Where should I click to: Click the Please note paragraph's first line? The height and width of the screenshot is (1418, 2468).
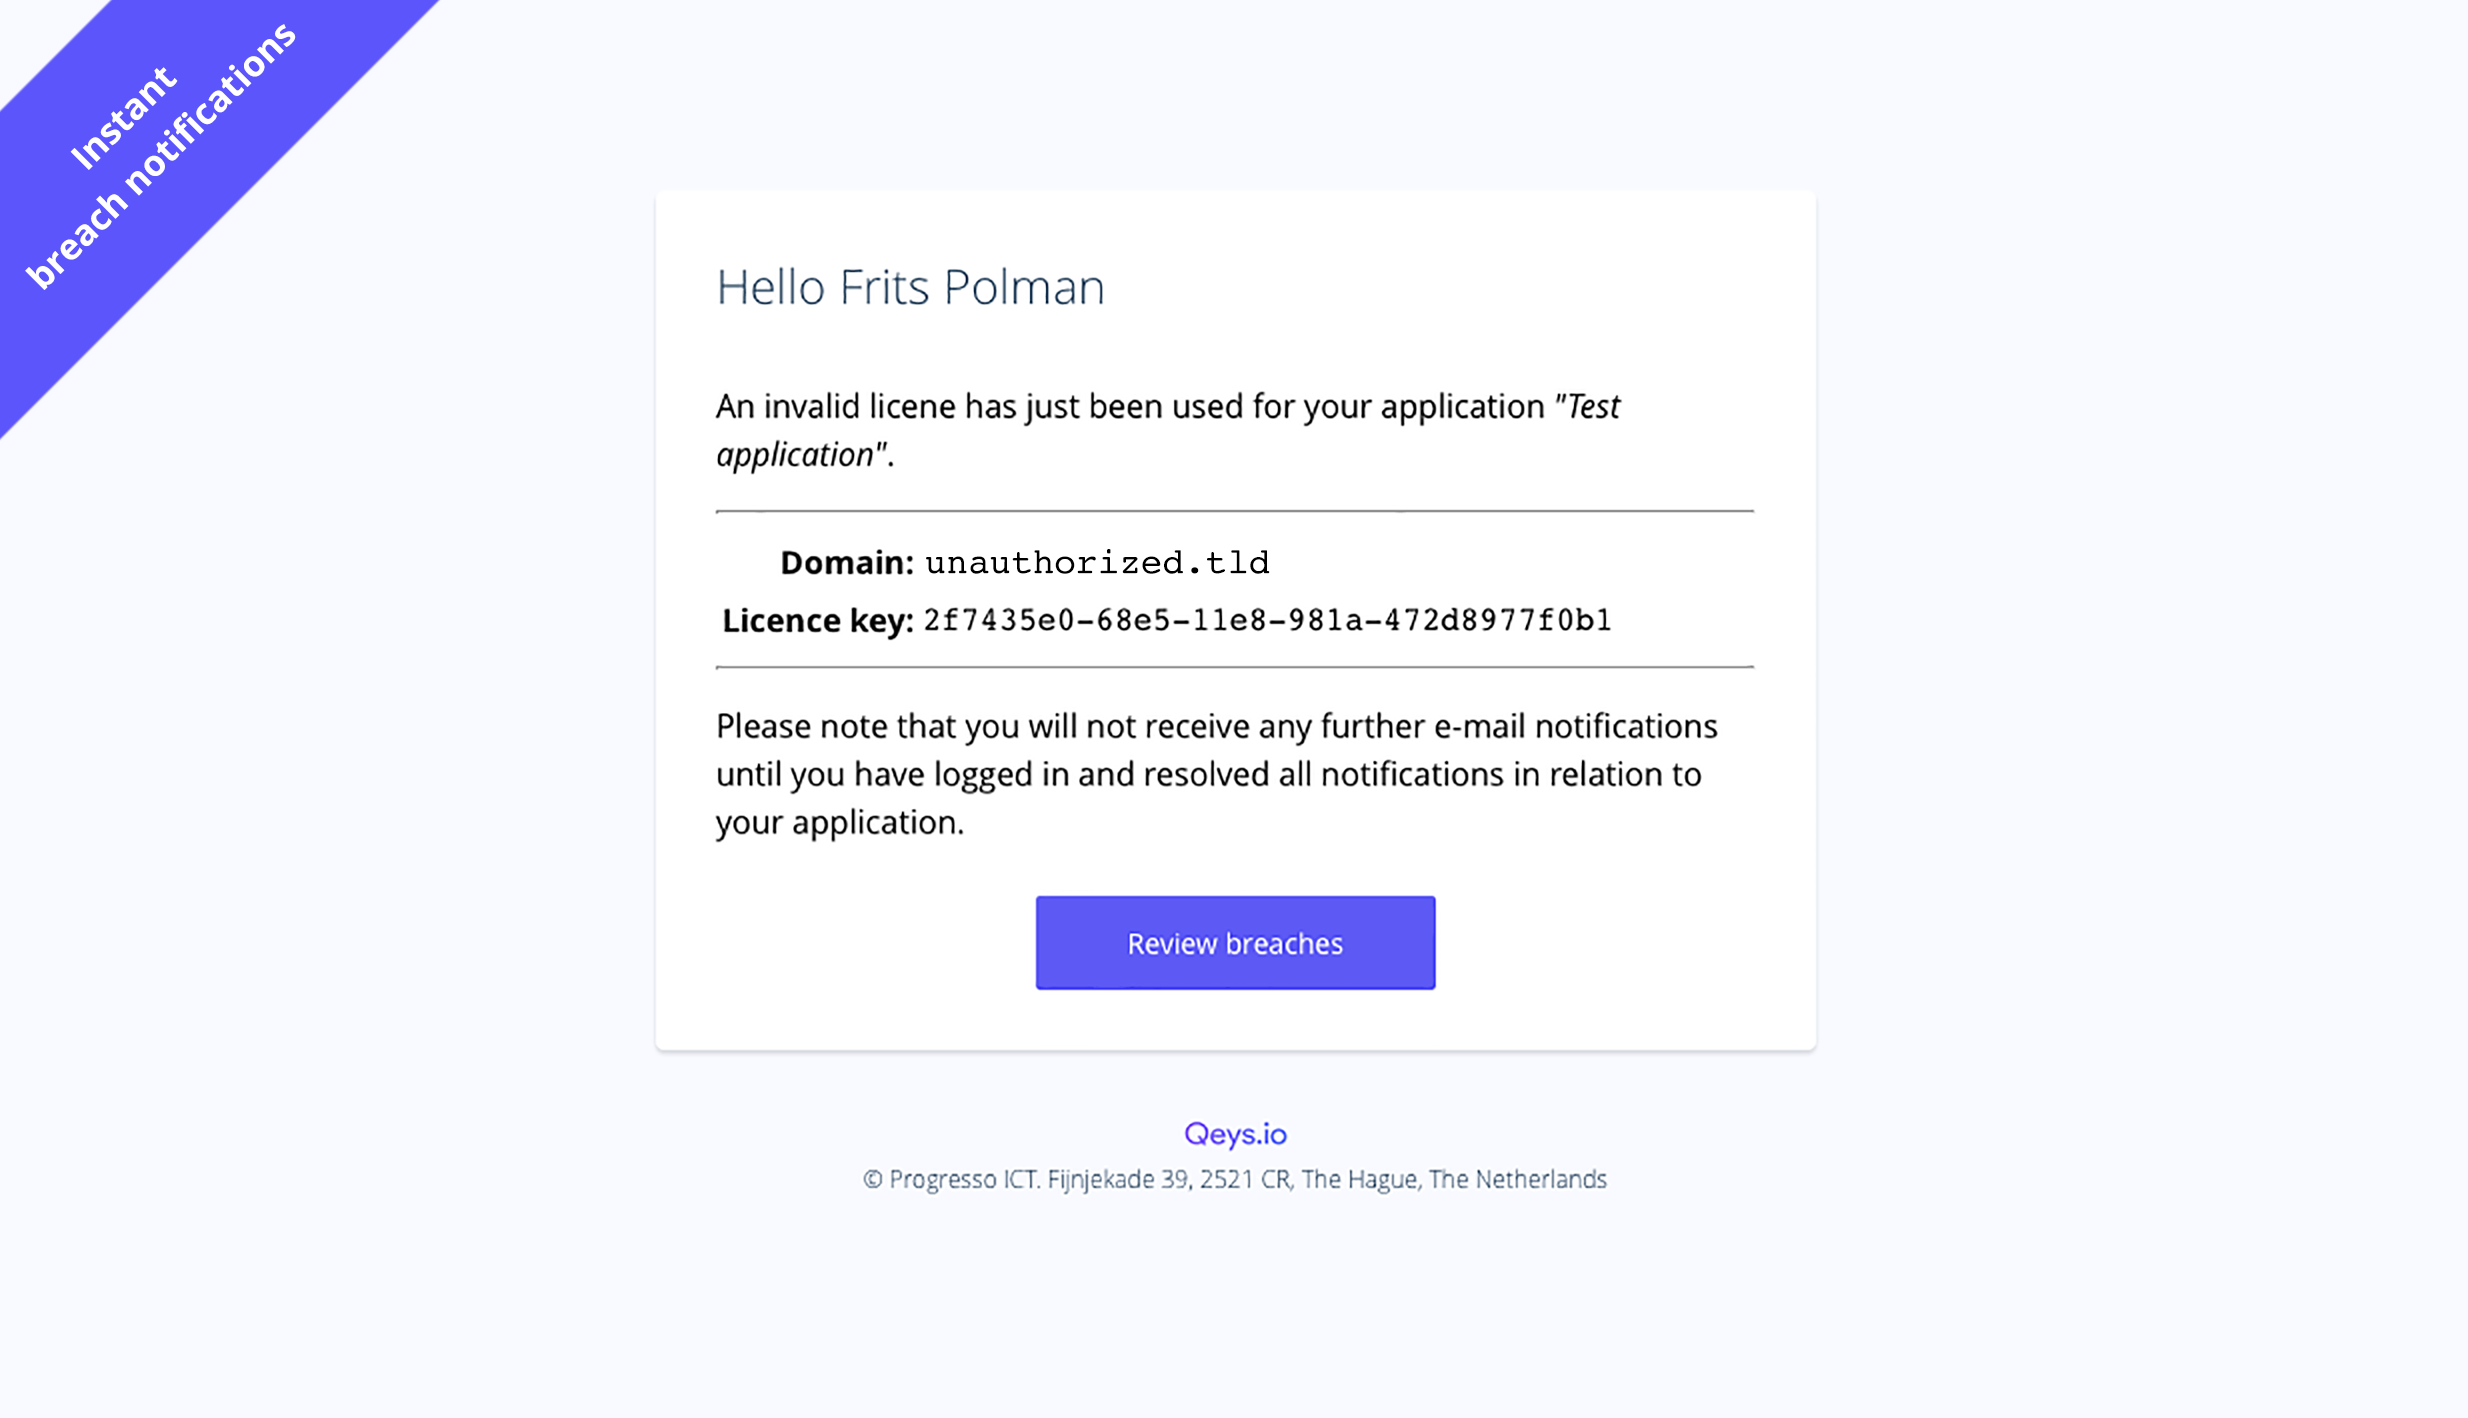pyautogui.click(x=1216, y=726)
